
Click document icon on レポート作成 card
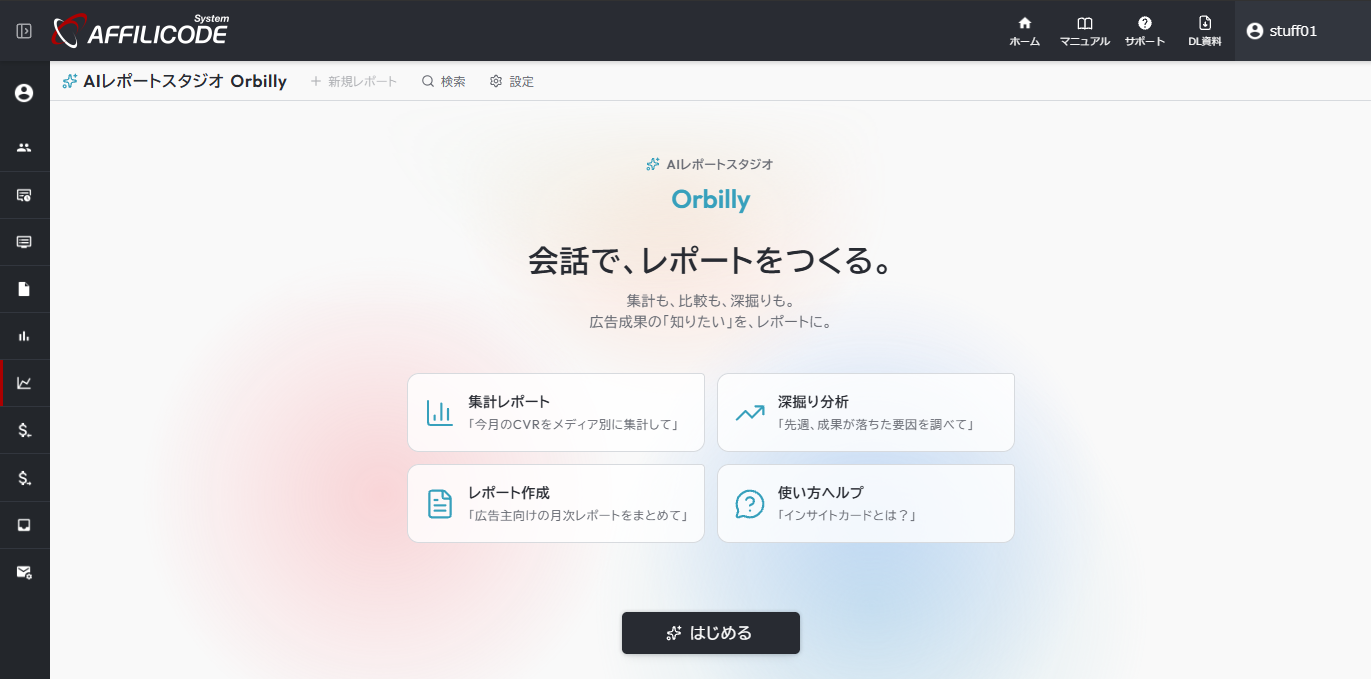pyautogui.click(x=440, y=503)
